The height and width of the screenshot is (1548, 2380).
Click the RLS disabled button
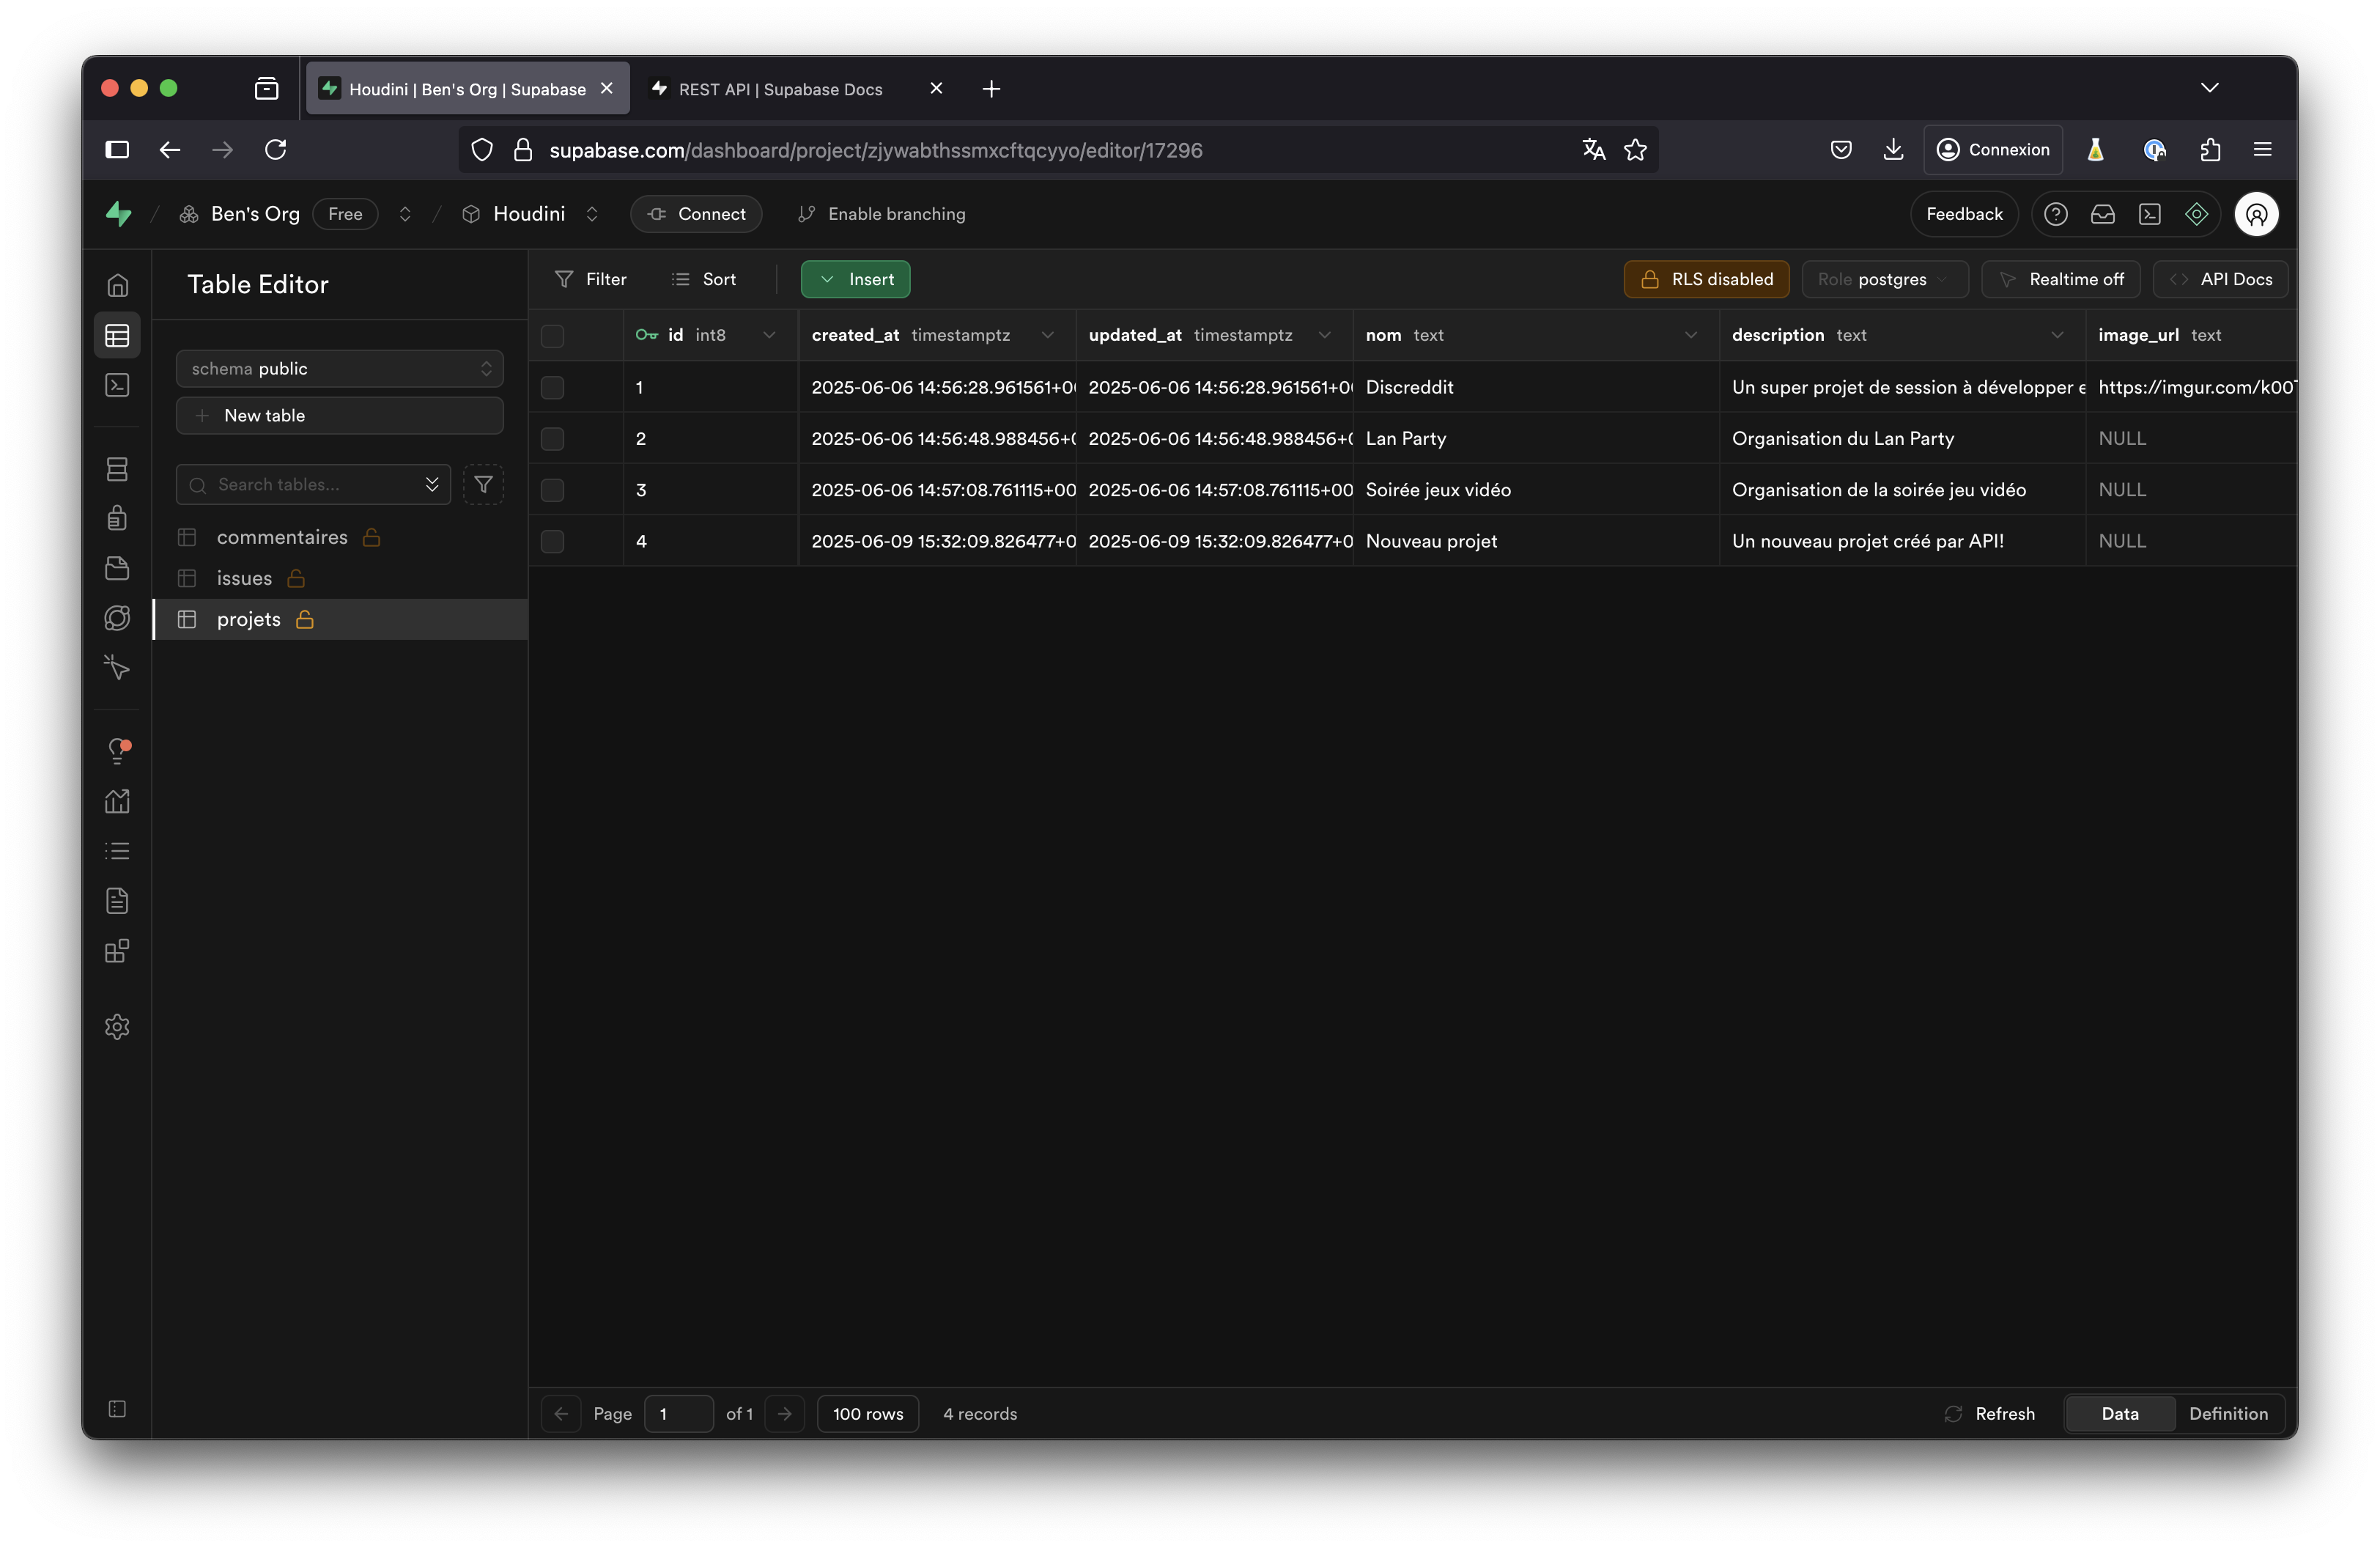point(1707,279)
